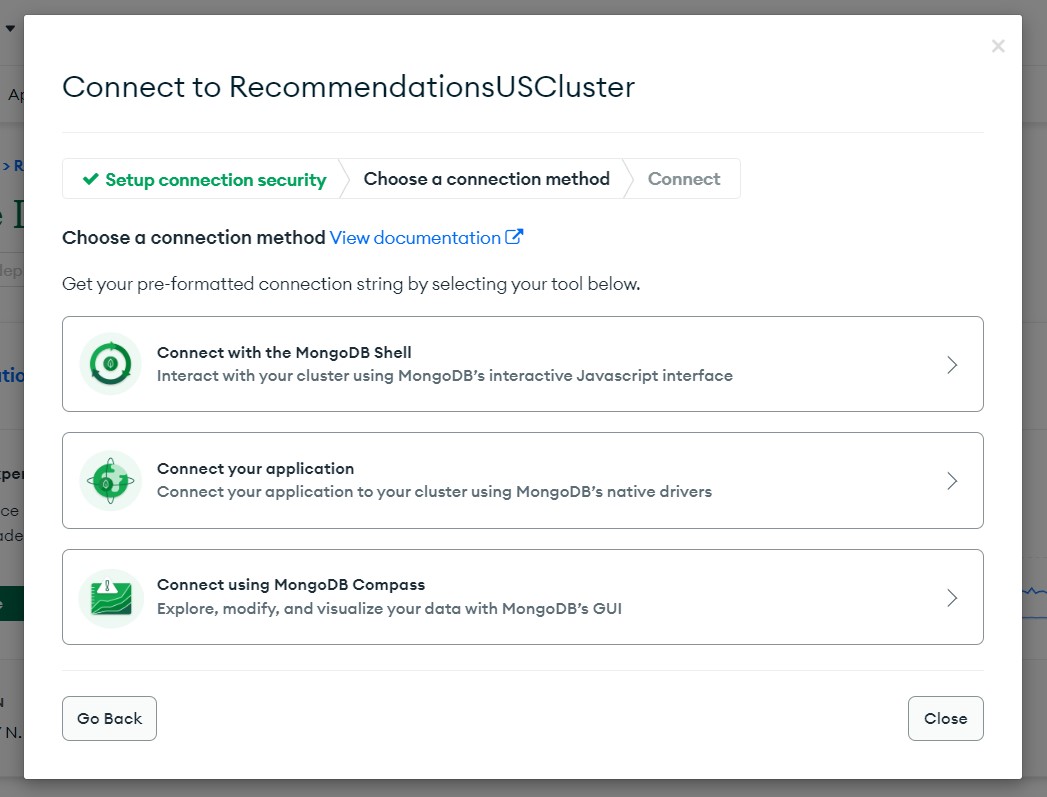Click the Compass description about MongoDB's GUI

click(389, 609)
